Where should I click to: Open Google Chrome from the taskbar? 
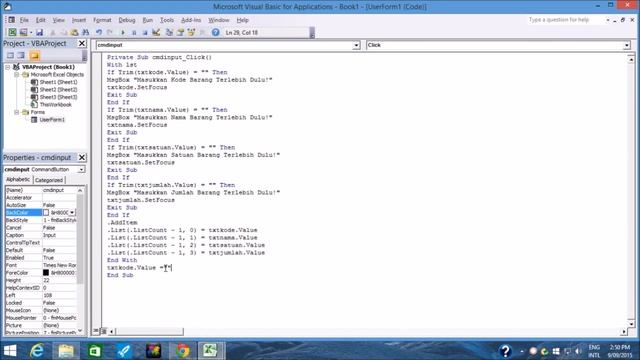[182, 351]
